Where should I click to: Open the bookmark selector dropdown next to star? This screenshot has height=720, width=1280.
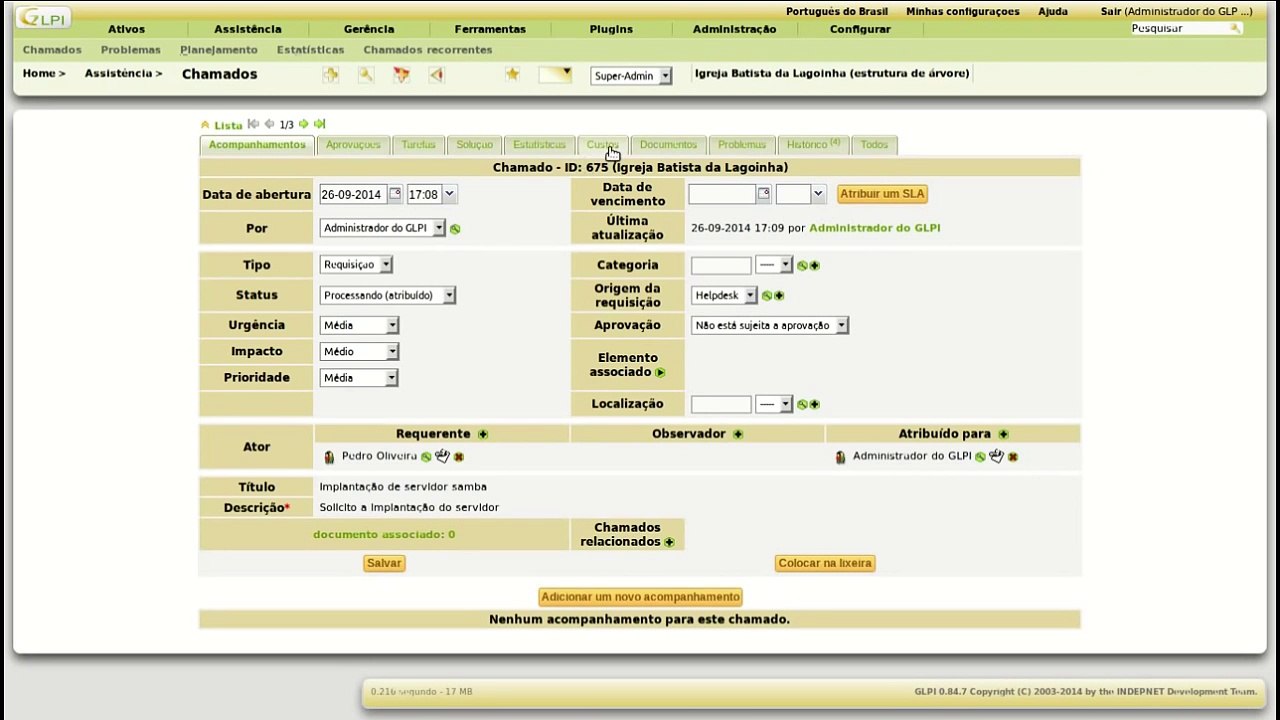pyautogui.click(x=555, y=75)
